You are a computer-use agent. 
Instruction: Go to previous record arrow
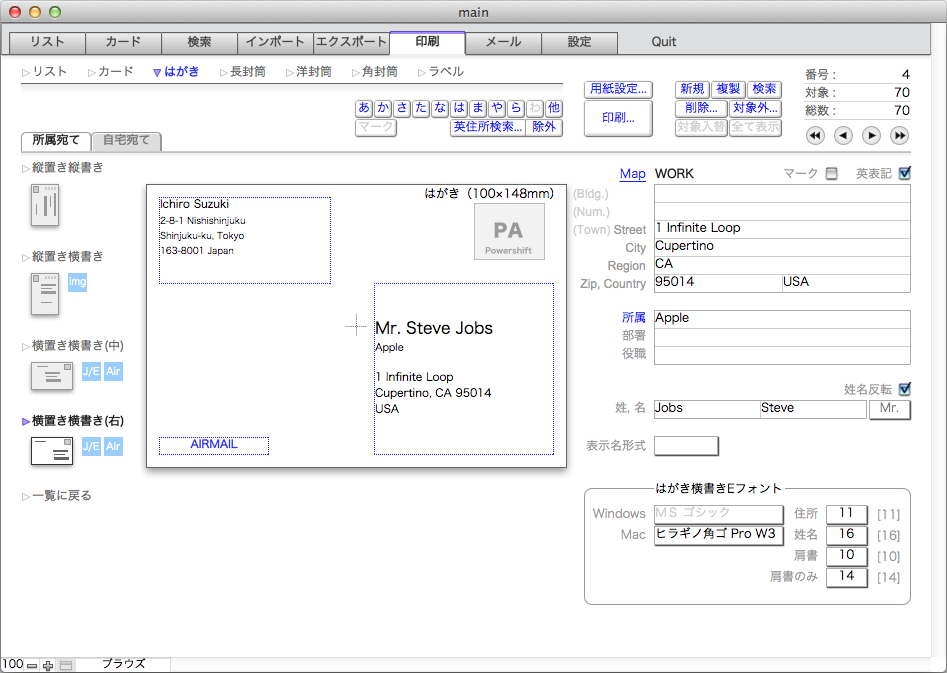(x=843, y=135)
